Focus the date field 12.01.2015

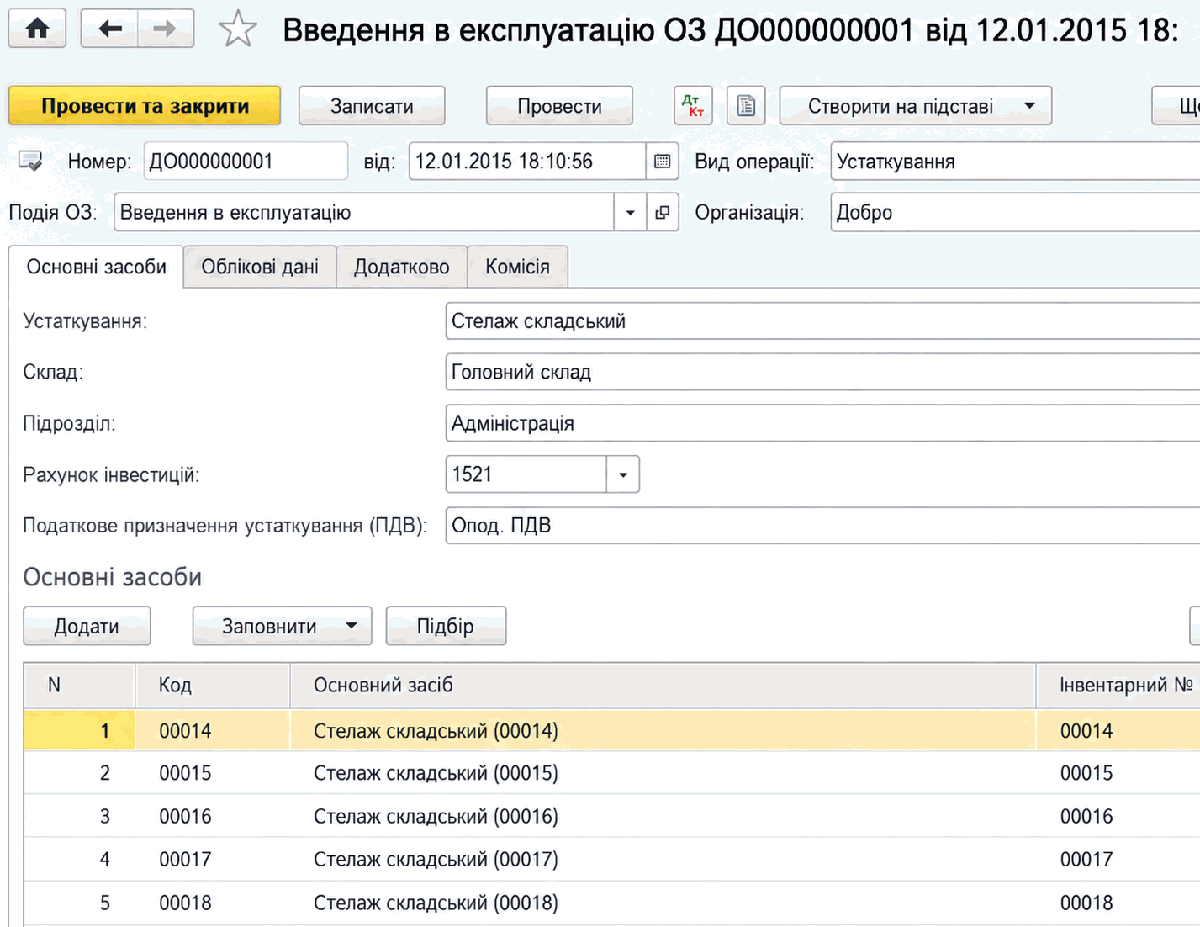tap(528, 160)
